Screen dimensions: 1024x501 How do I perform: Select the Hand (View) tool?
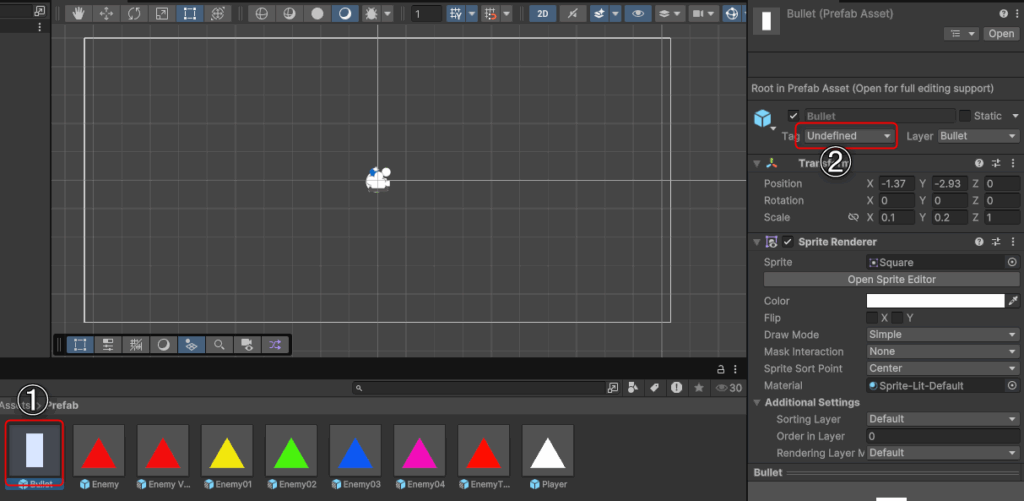(78, 14)
